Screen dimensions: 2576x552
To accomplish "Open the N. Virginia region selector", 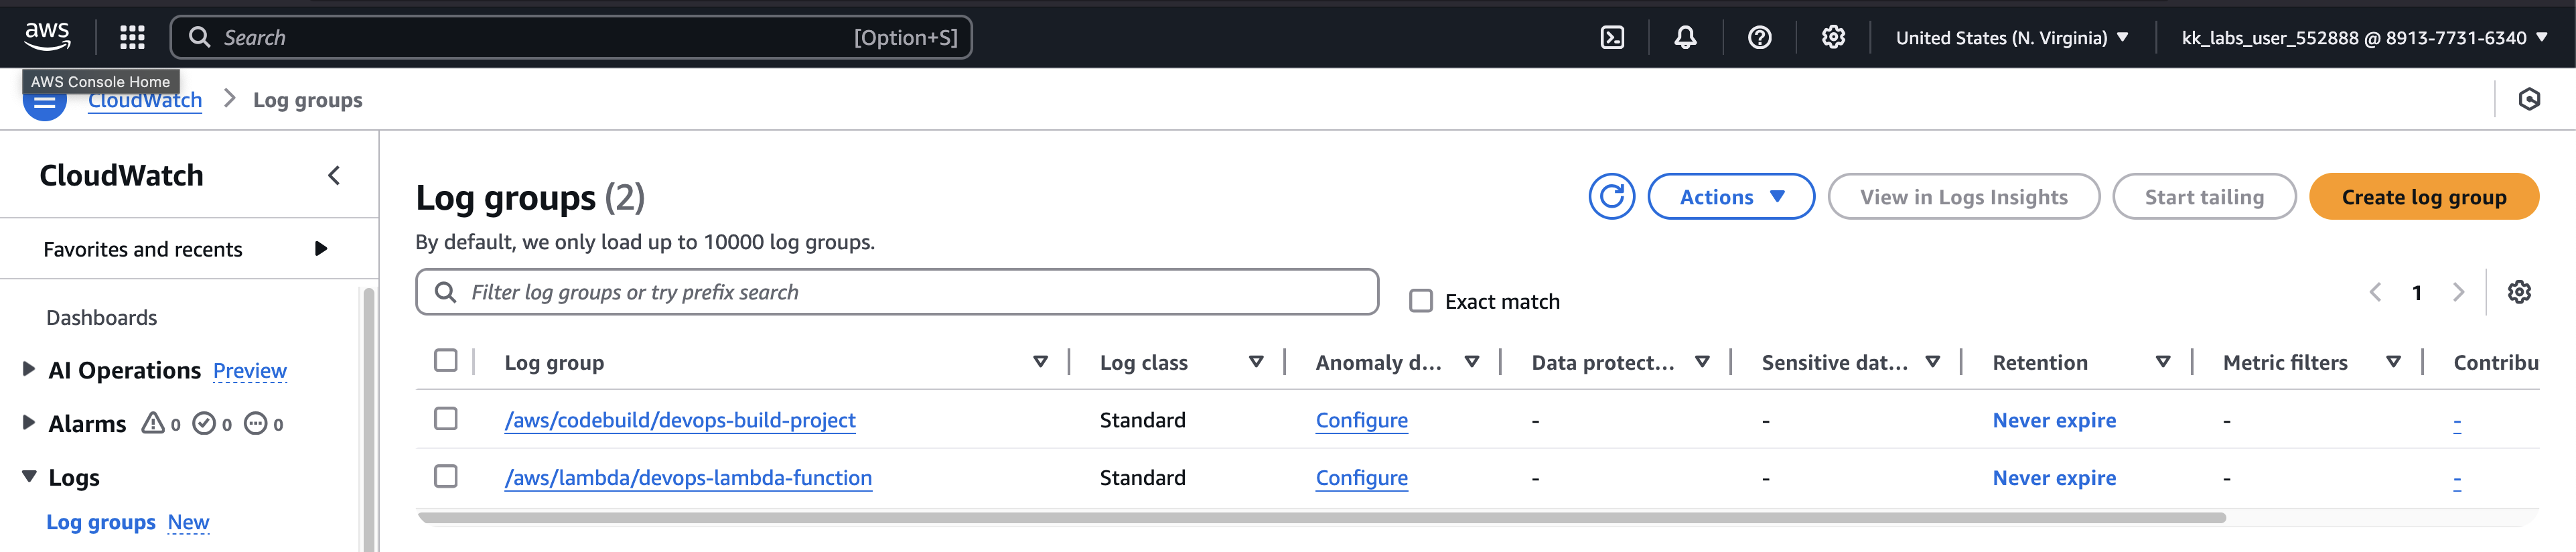I will [x=2011, y=38].
